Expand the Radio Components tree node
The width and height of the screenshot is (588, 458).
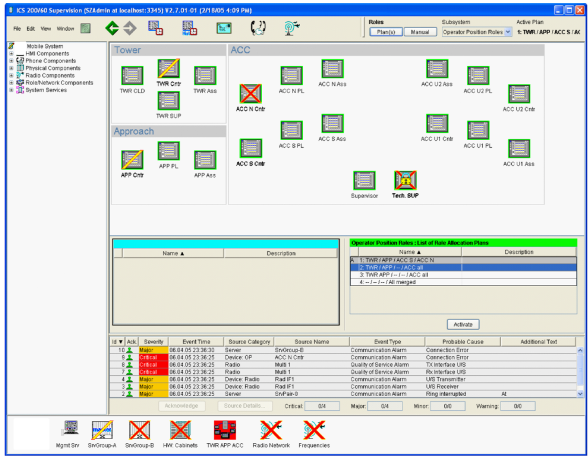point(11,75)
